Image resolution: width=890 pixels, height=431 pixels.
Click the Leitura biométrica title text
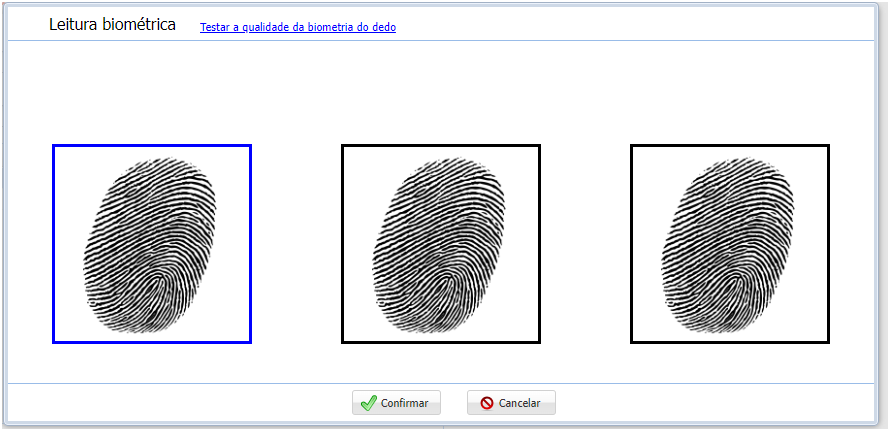point(112,24)
